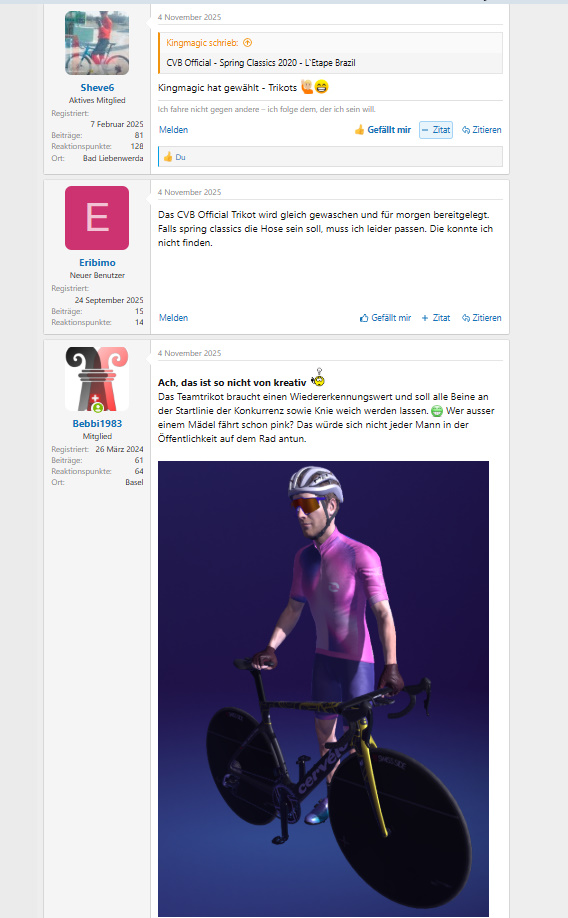This screenshot has height=918, width=568.
Task: Unlike Sheve6's post via Gefällt mir
Action: click(x=383, y=130)
